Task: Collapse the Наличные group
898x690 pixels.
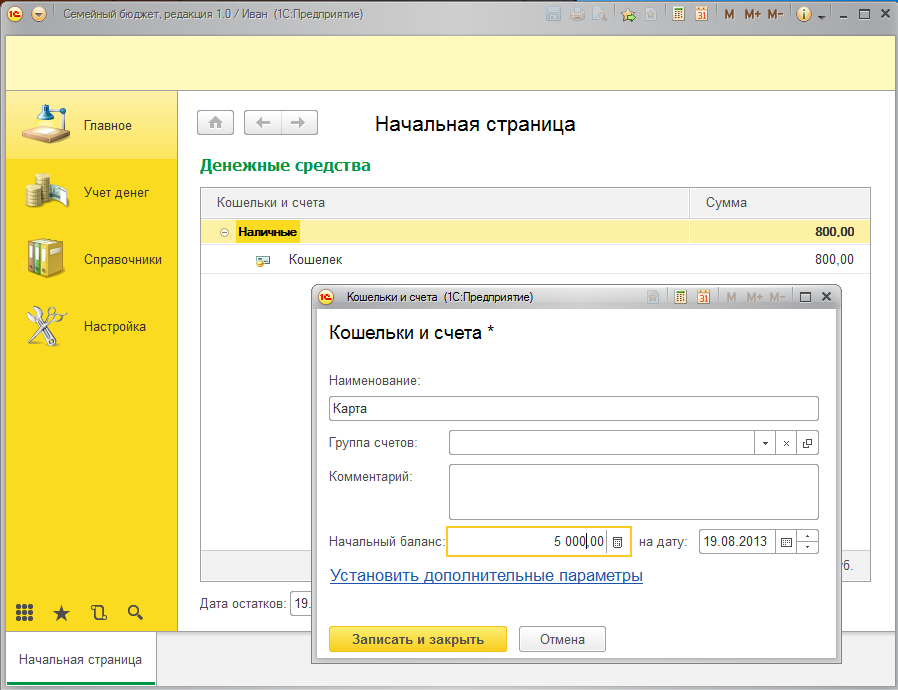Action: (x=224, y=232)
